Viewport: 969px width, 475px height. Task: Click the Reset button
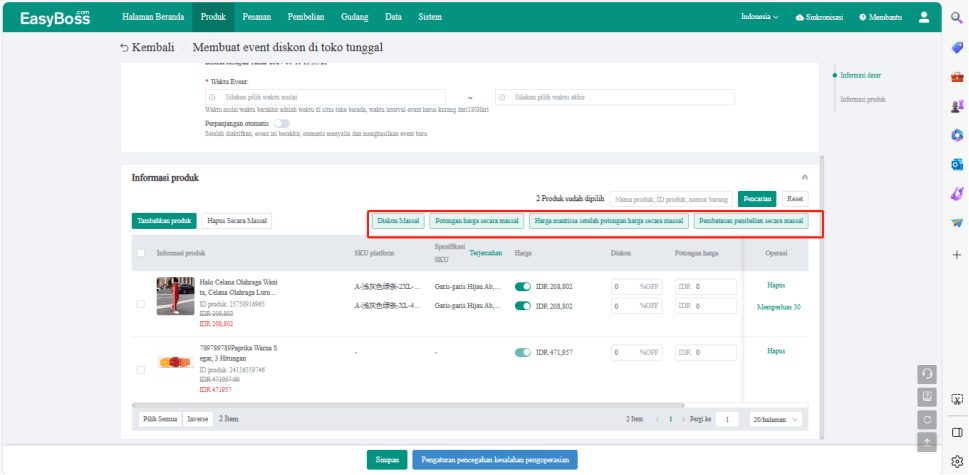pos(795,199)
